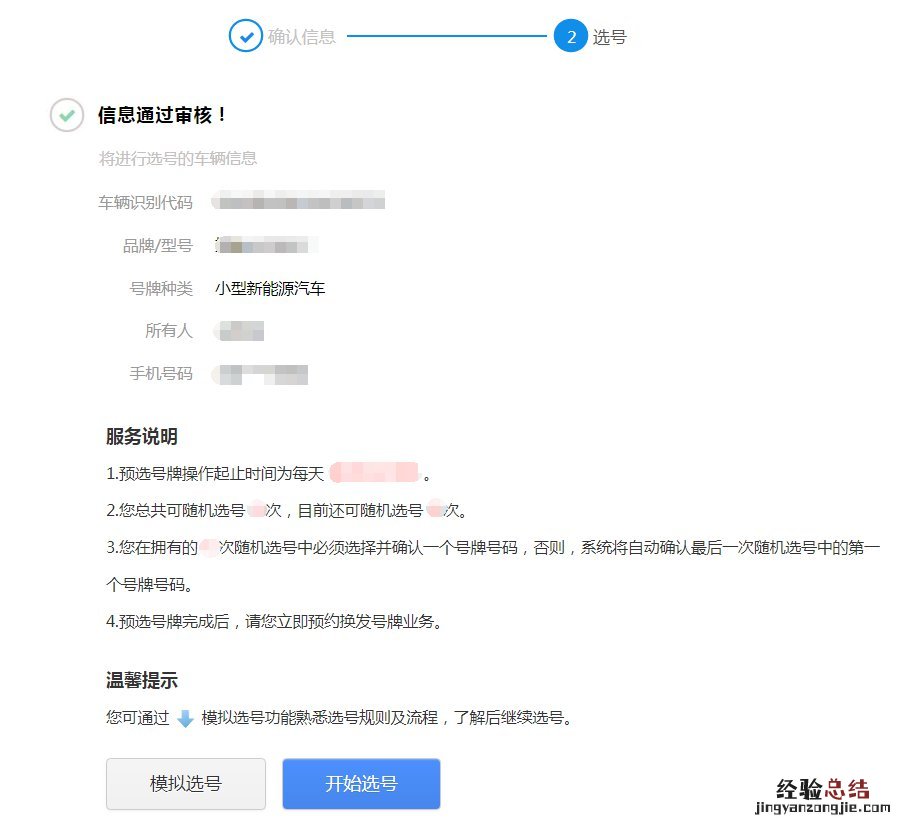Open the jingyanzongjie.com link
The height and width of the screenshot is (826, 905).
[822, 805]
